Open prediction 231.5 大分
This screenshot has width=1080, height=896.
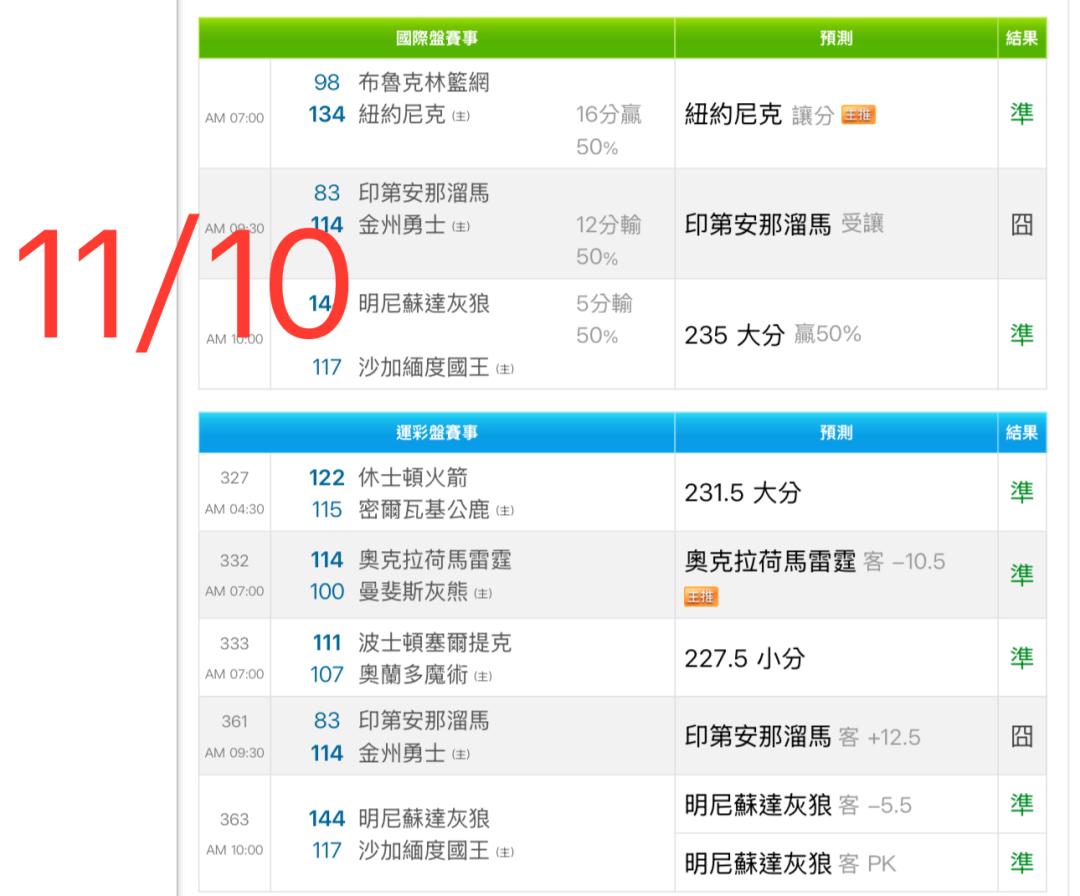pyautogui.click(x=742, y=493)
